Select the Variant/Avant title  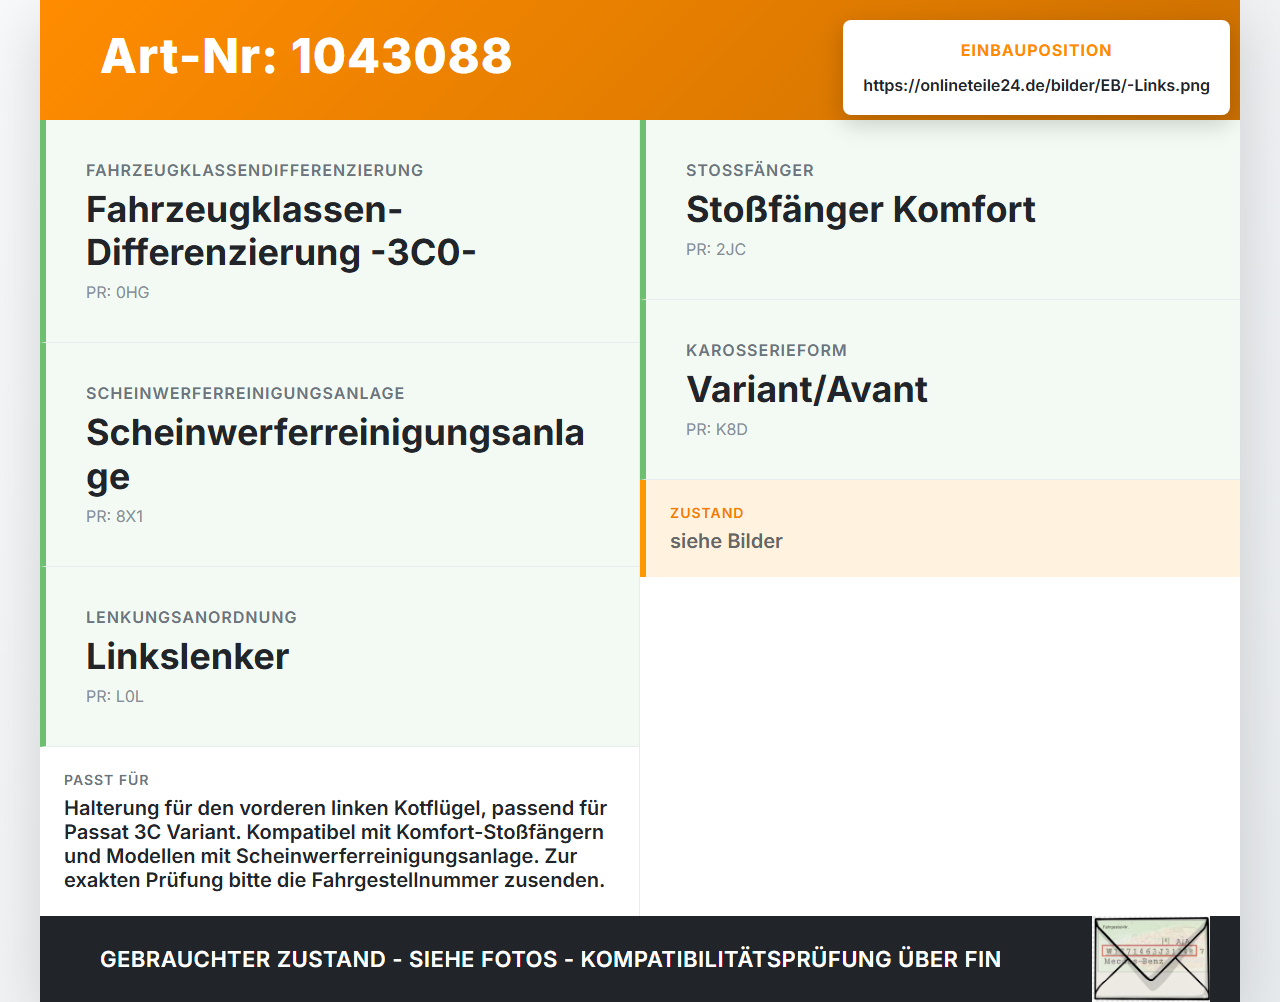click(x=807, y=390)
